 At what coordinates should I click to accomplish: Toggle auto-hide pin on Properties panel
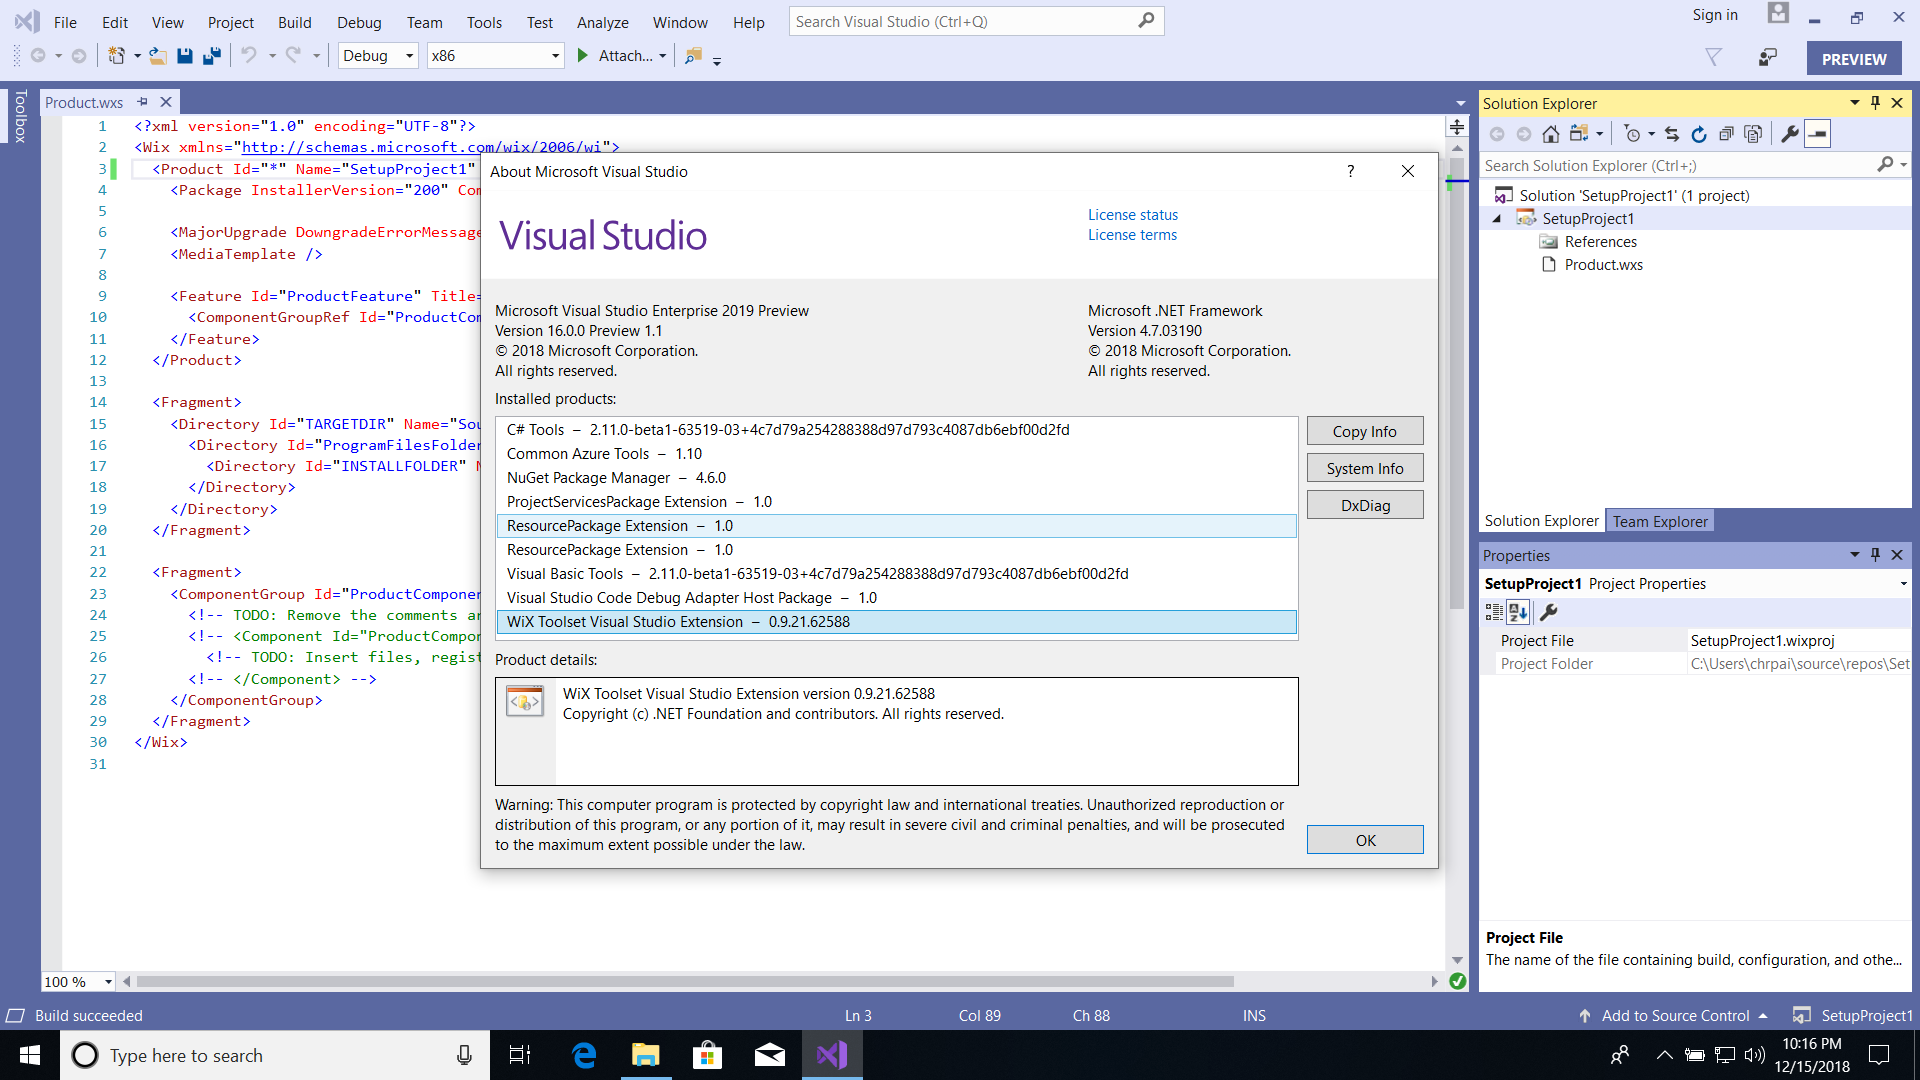pos(1875,555)
